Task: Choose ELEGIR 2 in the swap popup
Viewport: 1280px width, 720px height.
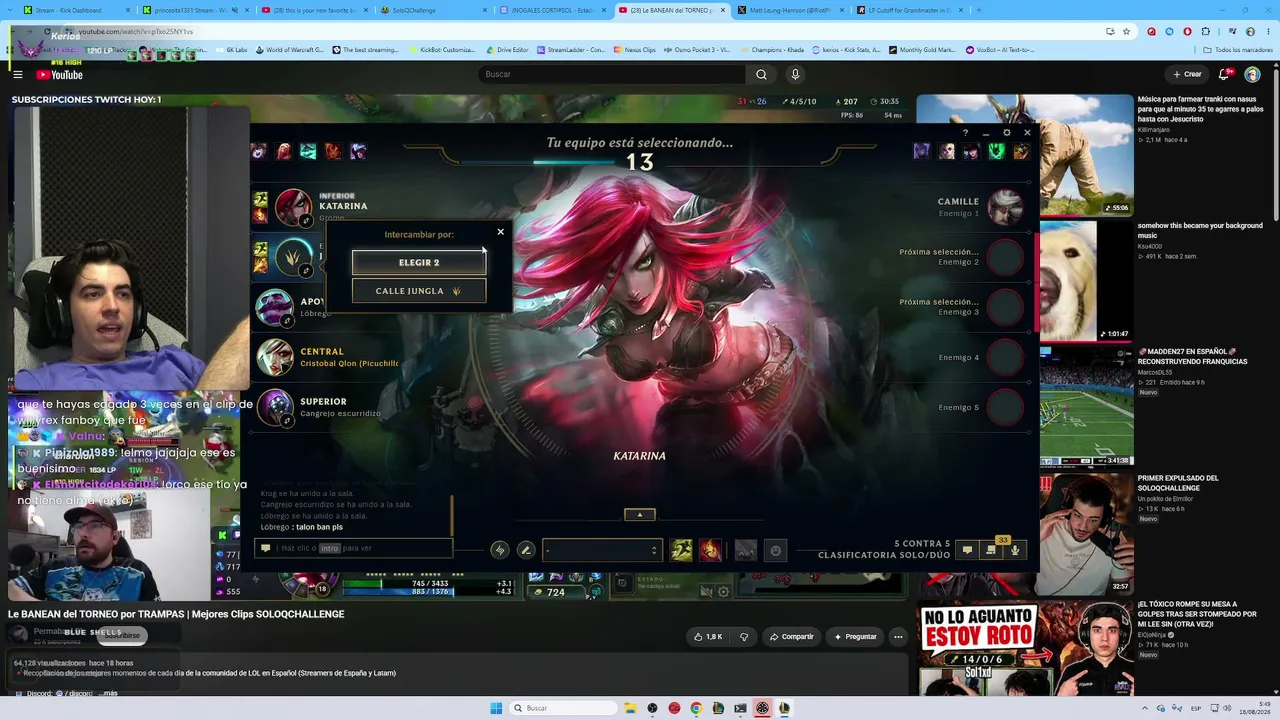Action: (x=419, y=262)
